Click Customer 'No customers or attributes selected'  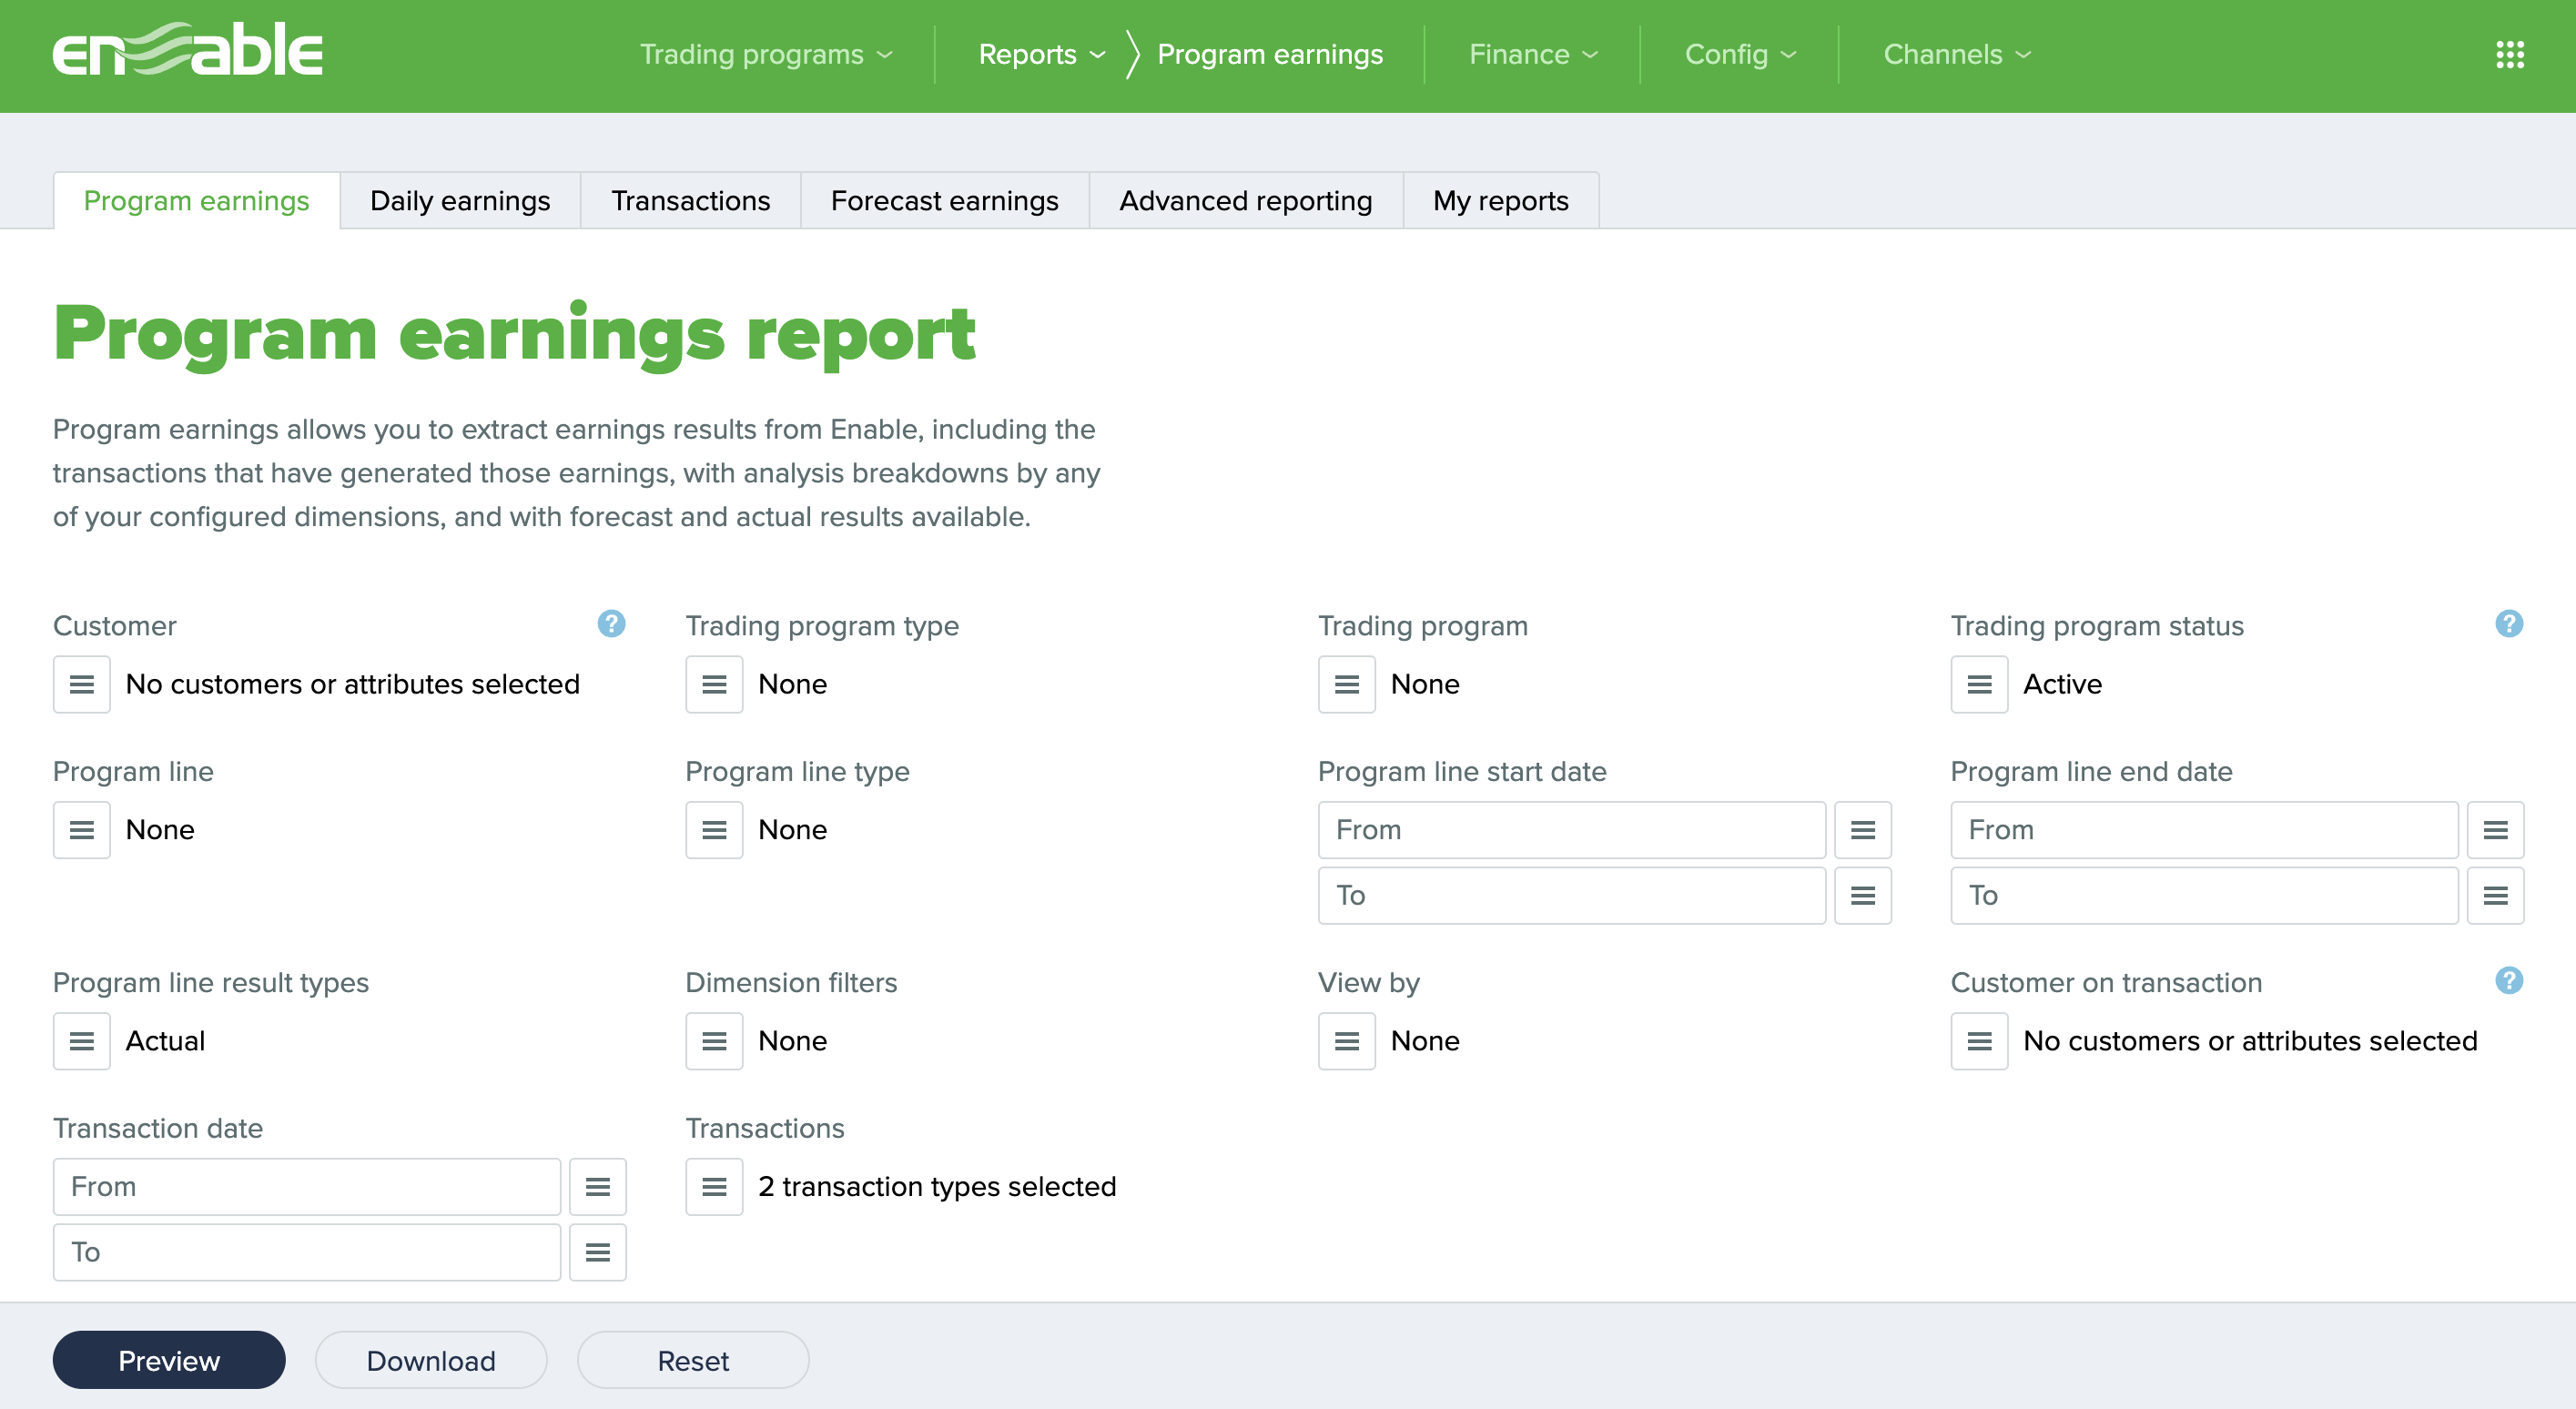(353, 684)
